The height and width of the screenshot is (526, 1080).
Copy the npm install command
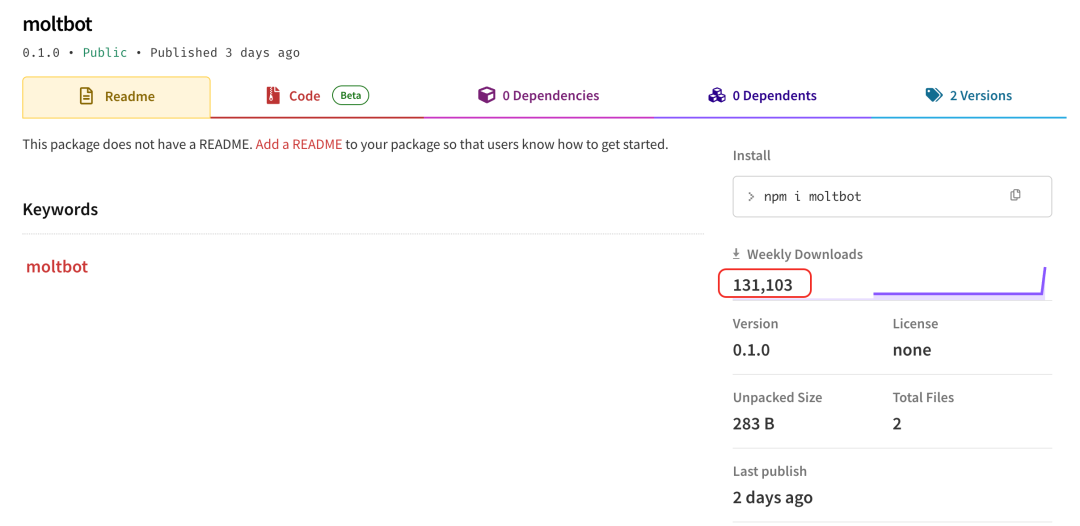click(x=1015, y=196)
